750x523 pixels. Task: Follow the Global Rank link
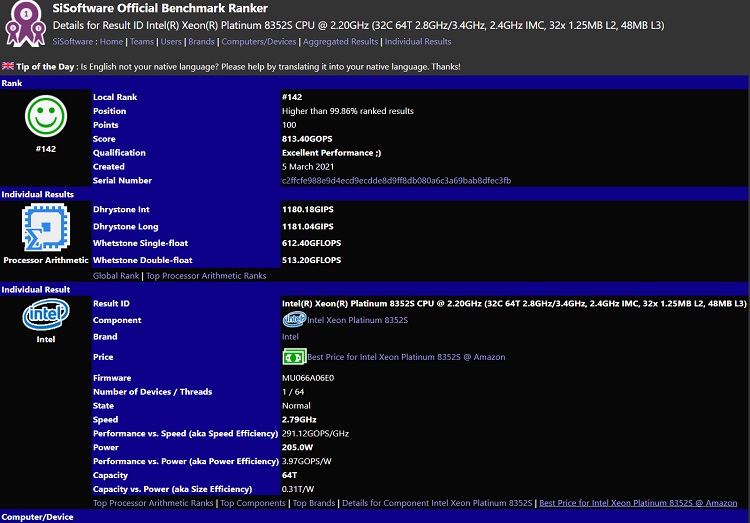click(116, 276)
